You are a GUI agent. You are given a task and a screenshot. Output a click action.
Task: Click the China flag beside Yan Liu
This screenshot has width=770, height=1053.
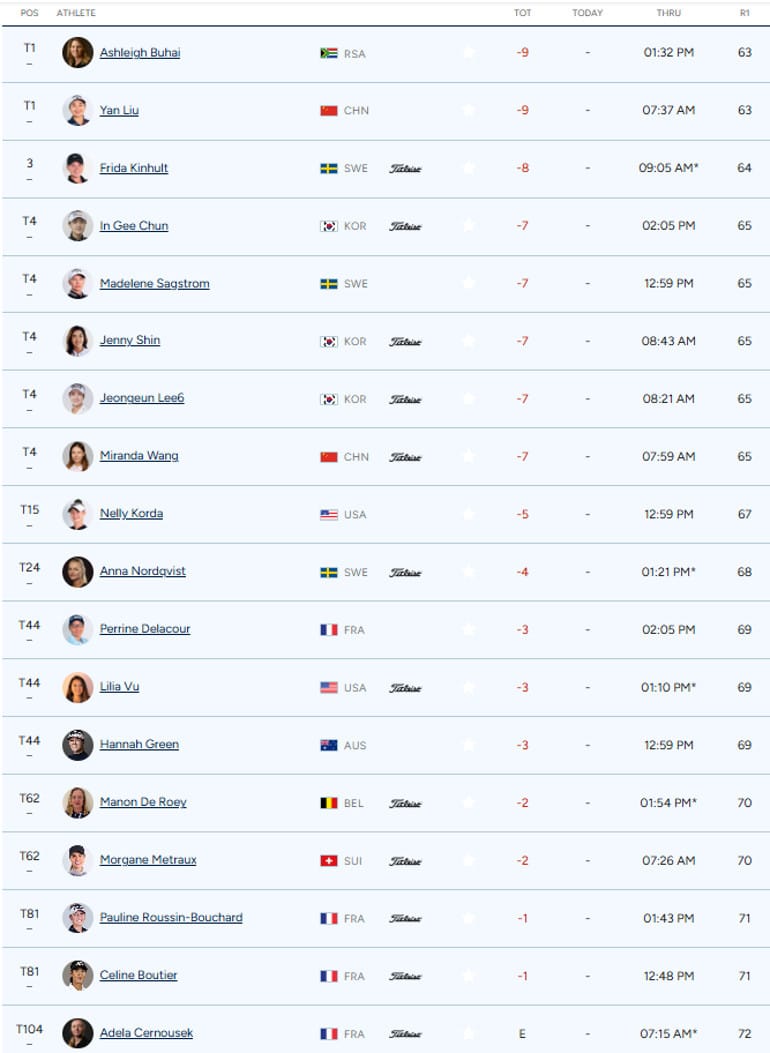329,111
